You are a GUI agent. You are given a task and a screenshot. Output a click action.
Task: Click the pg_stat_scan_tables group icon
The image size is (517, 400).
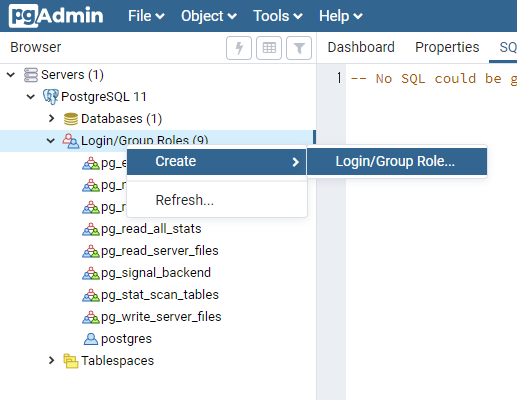pos(91,295)
